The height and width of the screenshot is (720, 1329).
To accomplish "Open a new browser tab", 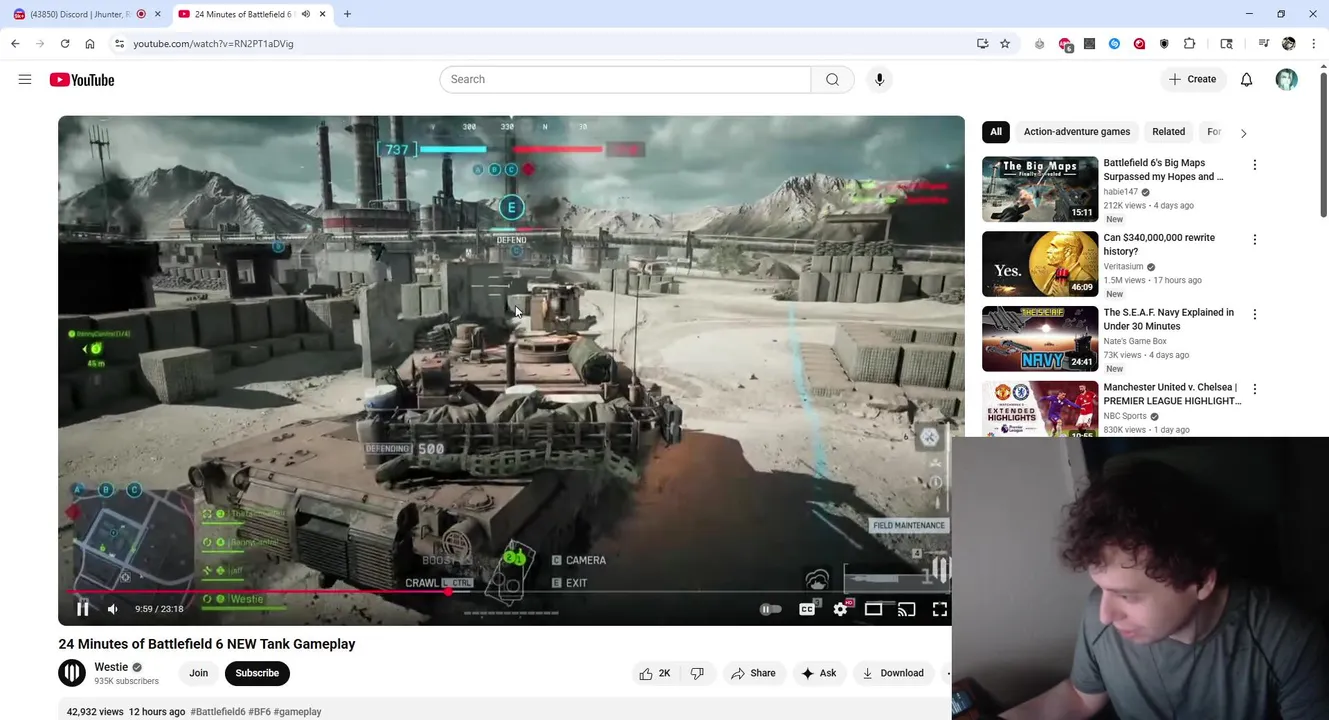I will tap(347, 14).
